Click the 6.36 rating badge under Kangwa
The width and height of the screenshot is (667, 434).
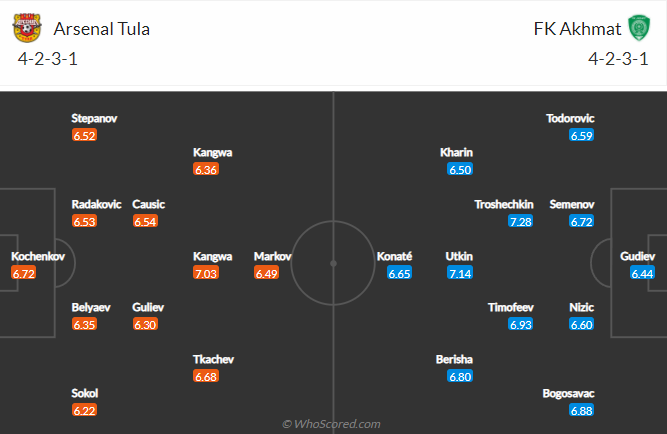click(206, 169)
